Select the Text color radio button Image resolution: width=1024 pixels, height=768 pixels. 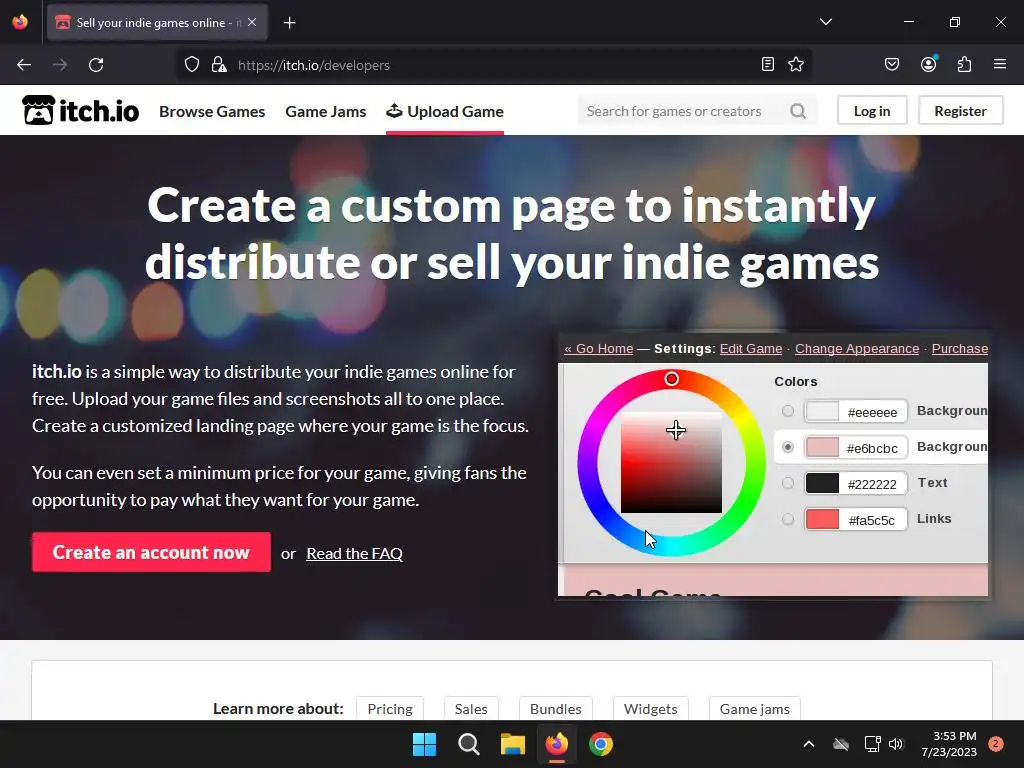point(788,483)
